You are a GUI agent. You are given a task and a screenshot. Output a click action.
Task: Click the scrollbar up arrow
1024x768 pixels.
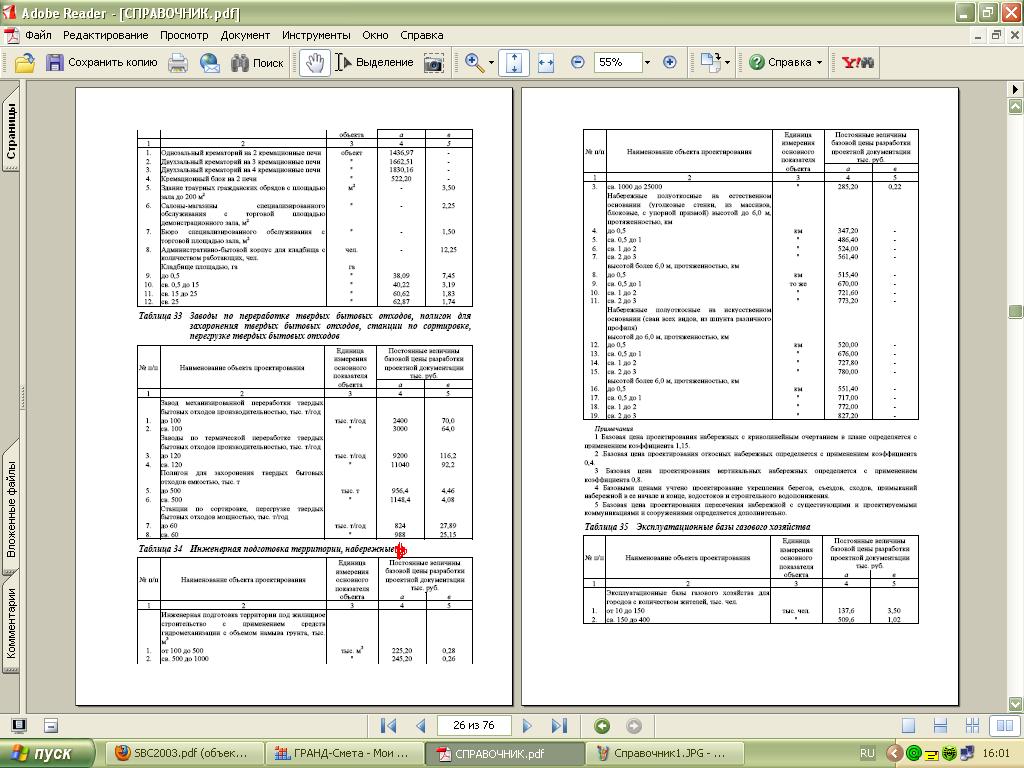click(1016, 106)
